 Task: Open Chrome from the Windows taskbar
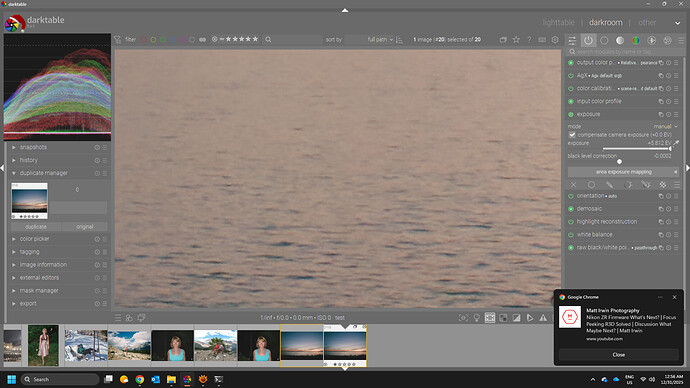139,379
